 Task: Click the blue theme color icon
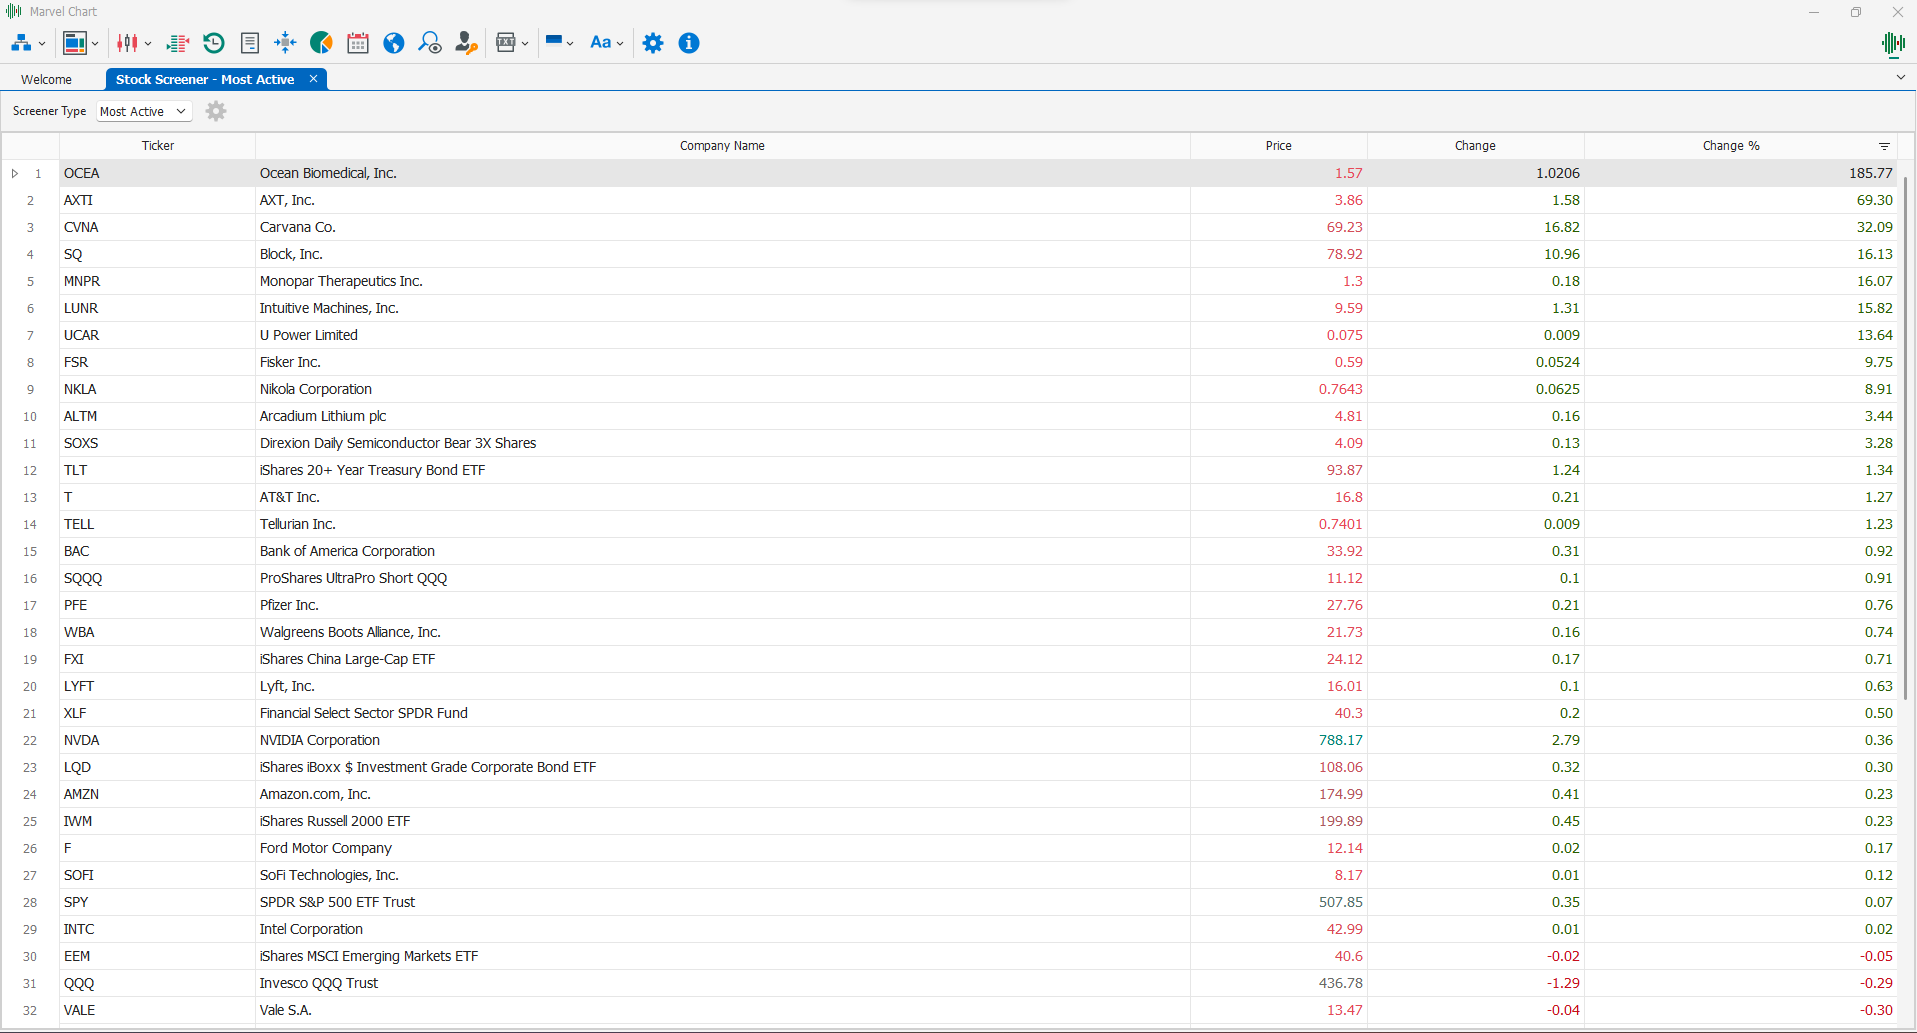[x=554, y=41]
